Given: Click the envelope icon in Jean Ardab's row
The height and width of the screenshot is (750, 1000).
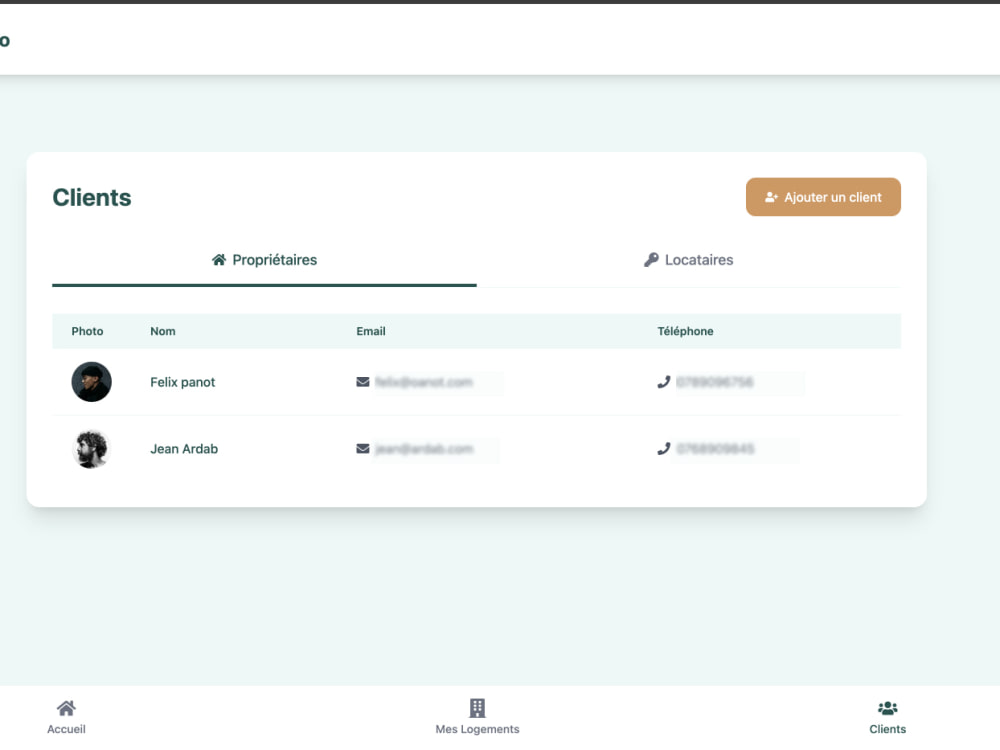Looking at the screenshot, I should coord(363,449).
